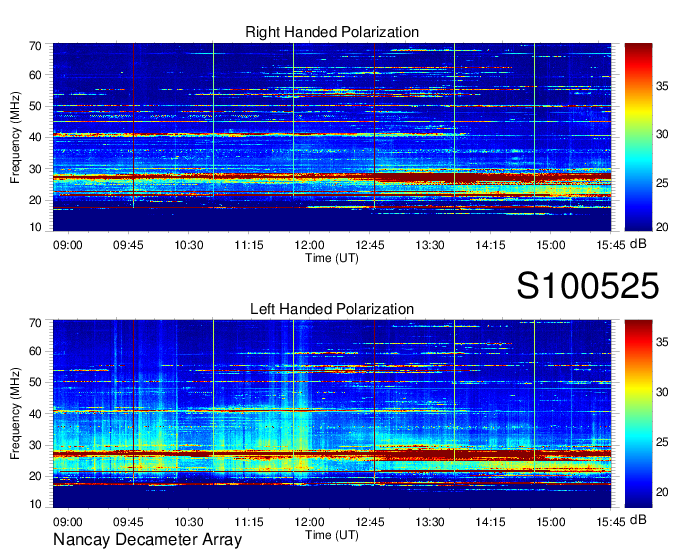Click the "30" frequency tick of the top plot

click(35, 169)
